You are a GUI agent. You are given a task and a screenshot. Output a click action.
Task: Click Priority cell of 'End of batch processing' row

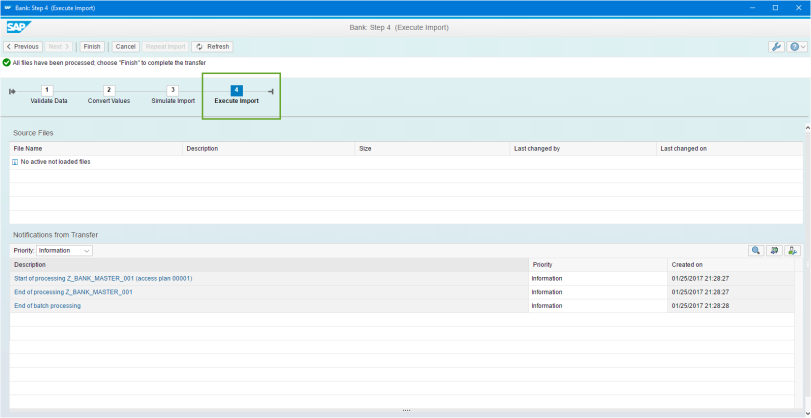tap(598, 306)
